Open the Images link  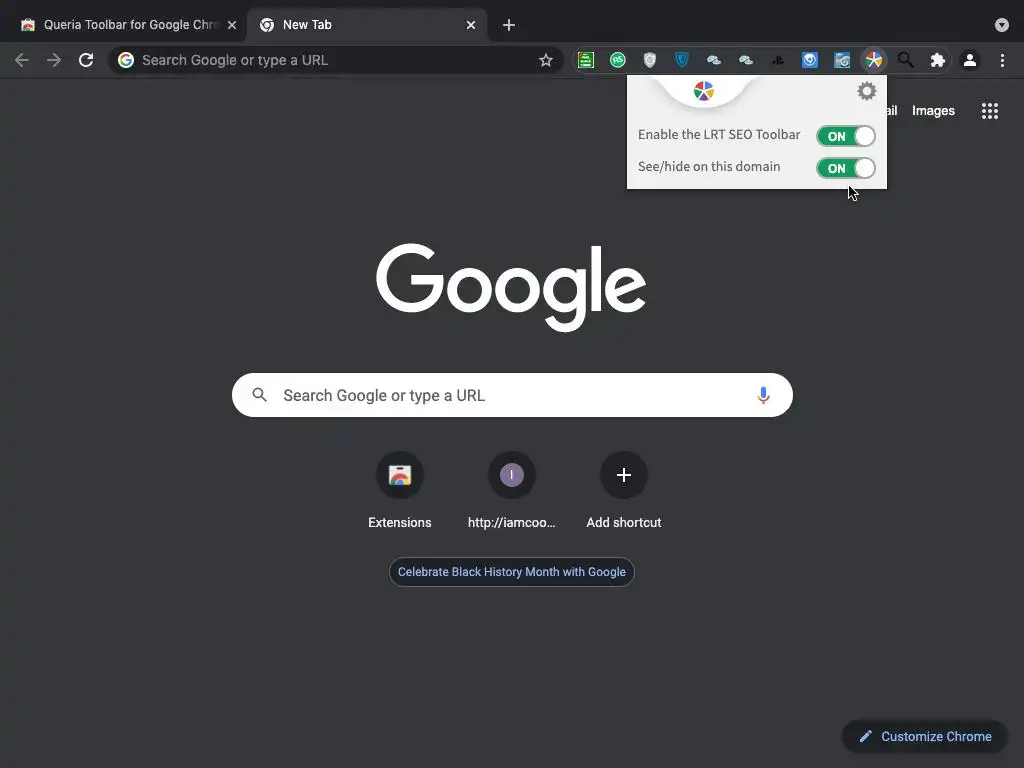[x=933, y=110]
